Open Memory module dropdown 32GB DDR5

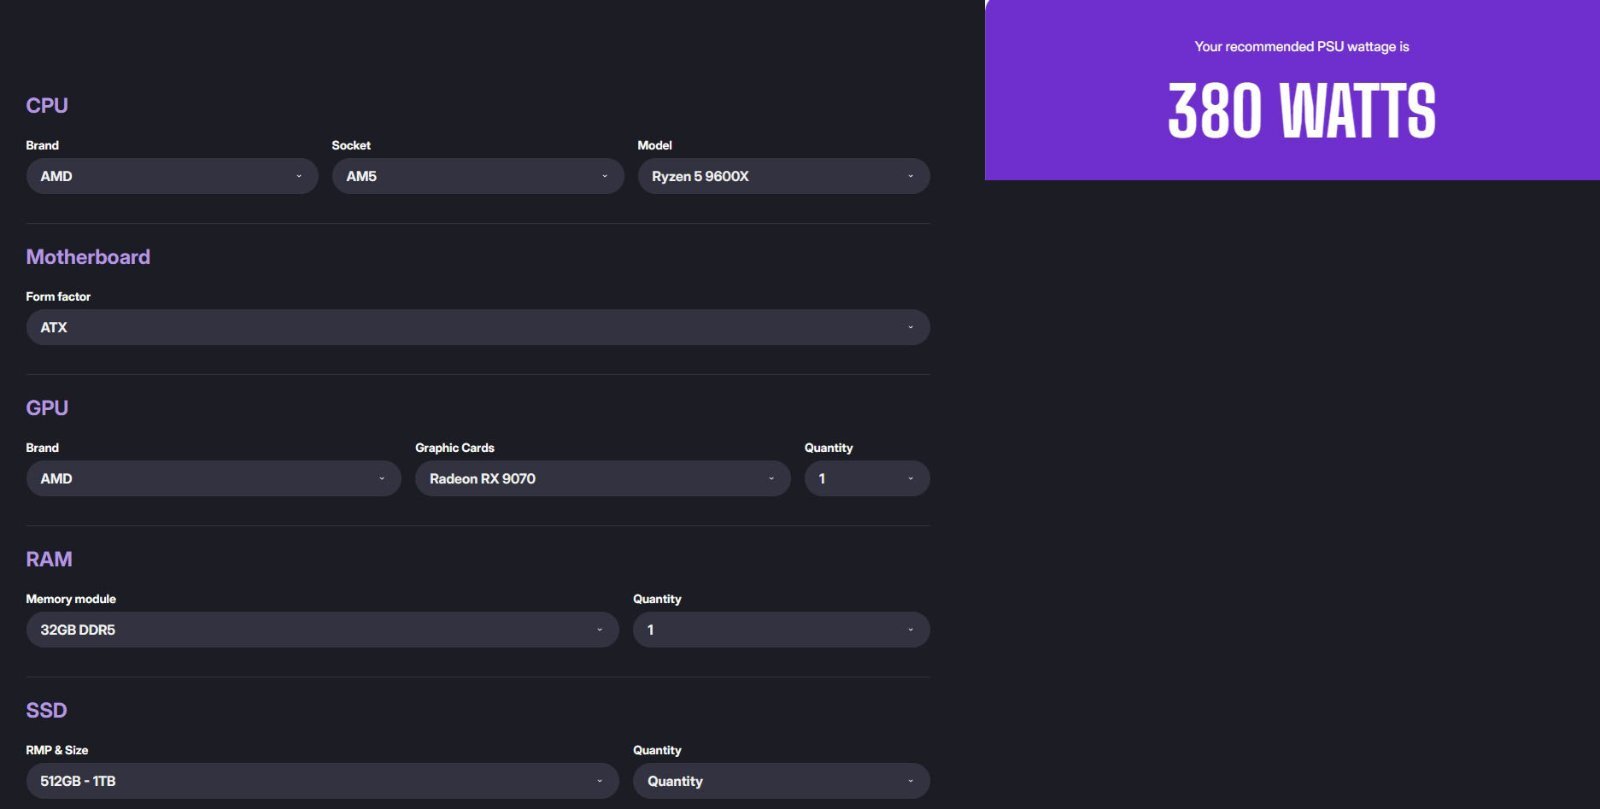[322, 630]
